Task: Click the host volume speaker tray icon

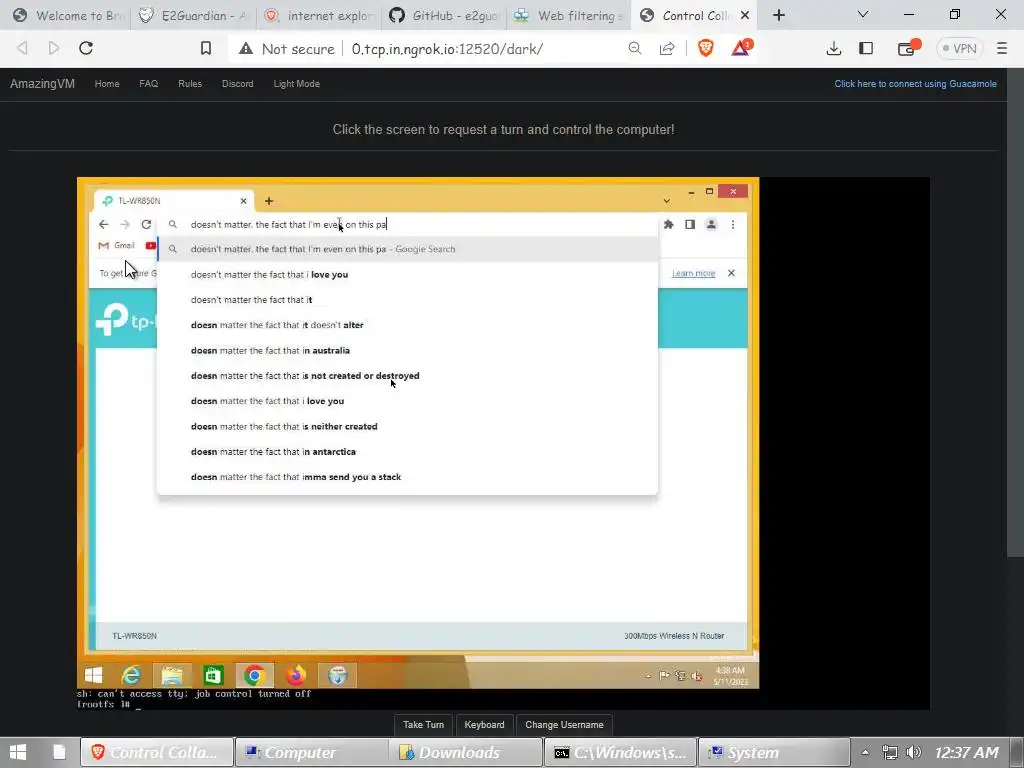Action: pos(914,752)
